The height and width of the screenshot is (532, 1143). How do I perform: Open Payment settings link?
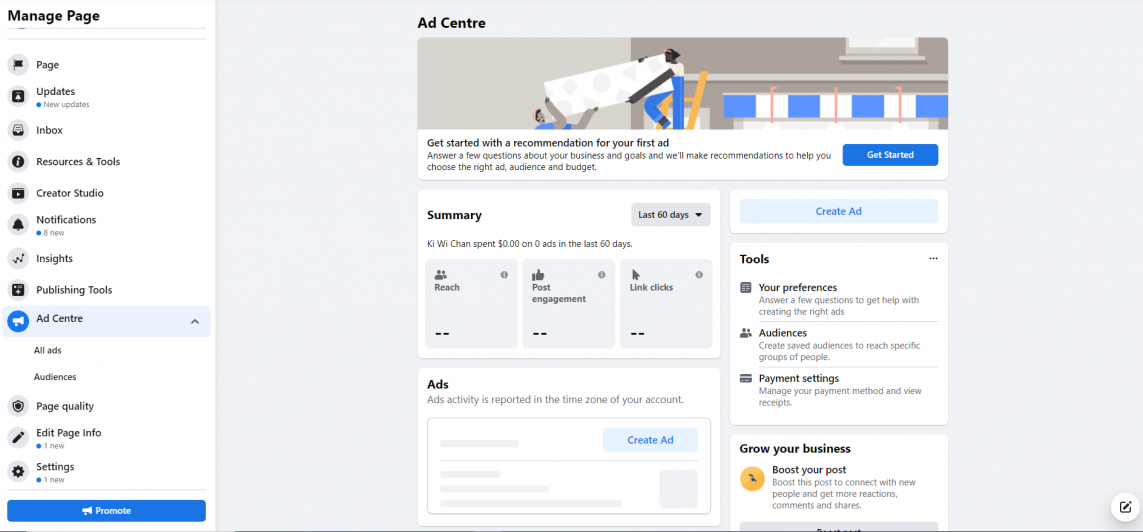point(798,379)
